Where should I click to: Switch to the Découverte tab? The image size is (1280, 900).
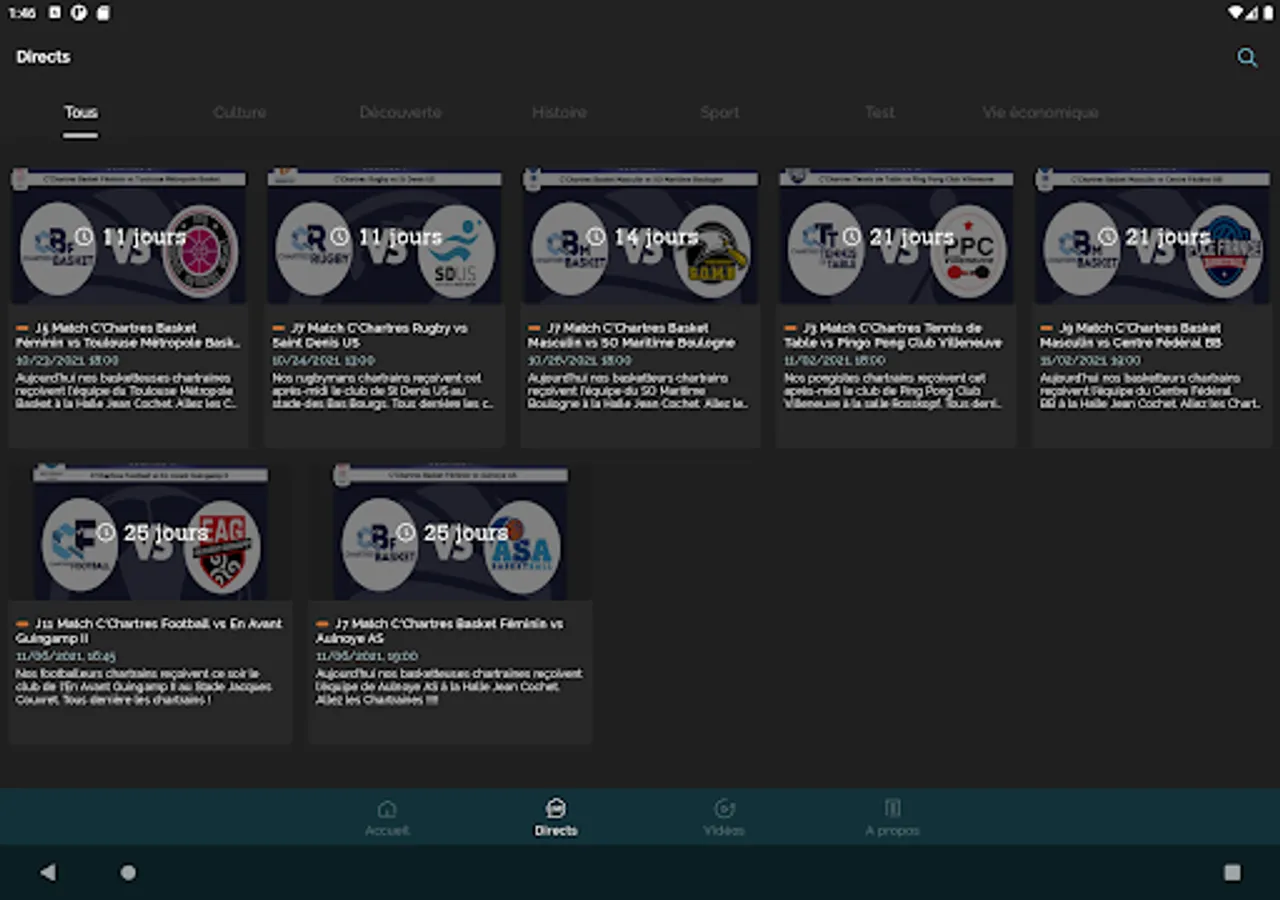pos(400,112)
